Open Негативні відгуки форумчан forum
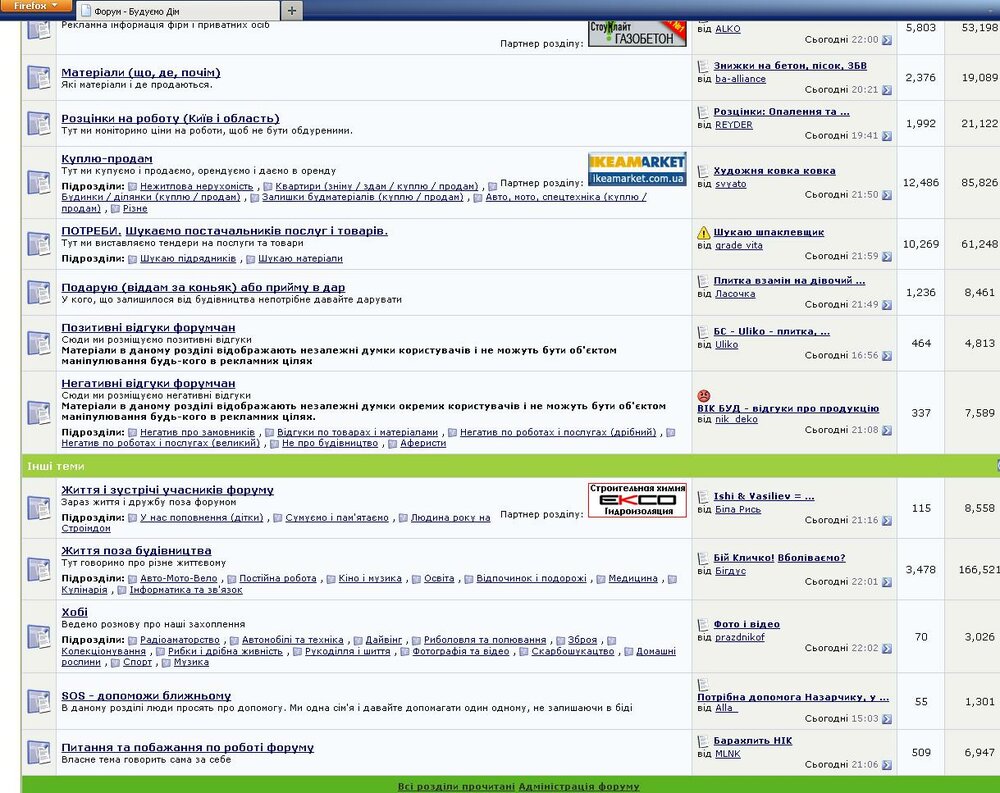Screen dimensions: 1000x793 point(148,383)
